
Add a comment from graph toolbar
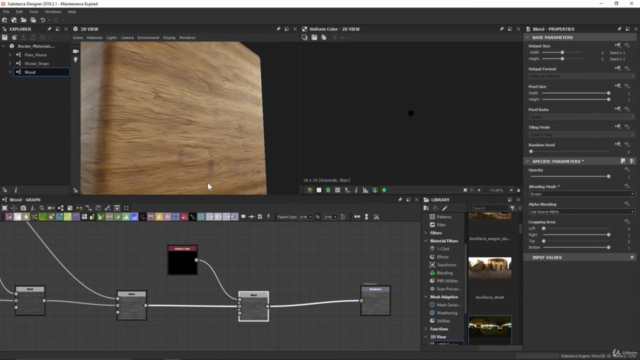(x=243, y=217)
